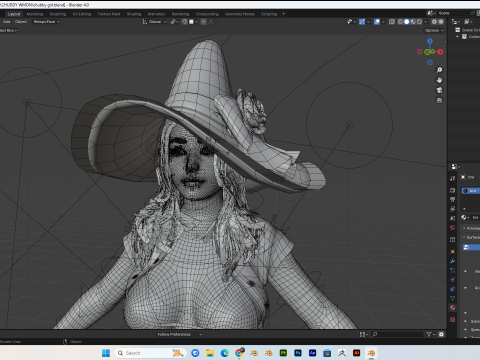Open File Explorer from the taskbar
This screenshot has height=360, width=480.
[210, 353]
